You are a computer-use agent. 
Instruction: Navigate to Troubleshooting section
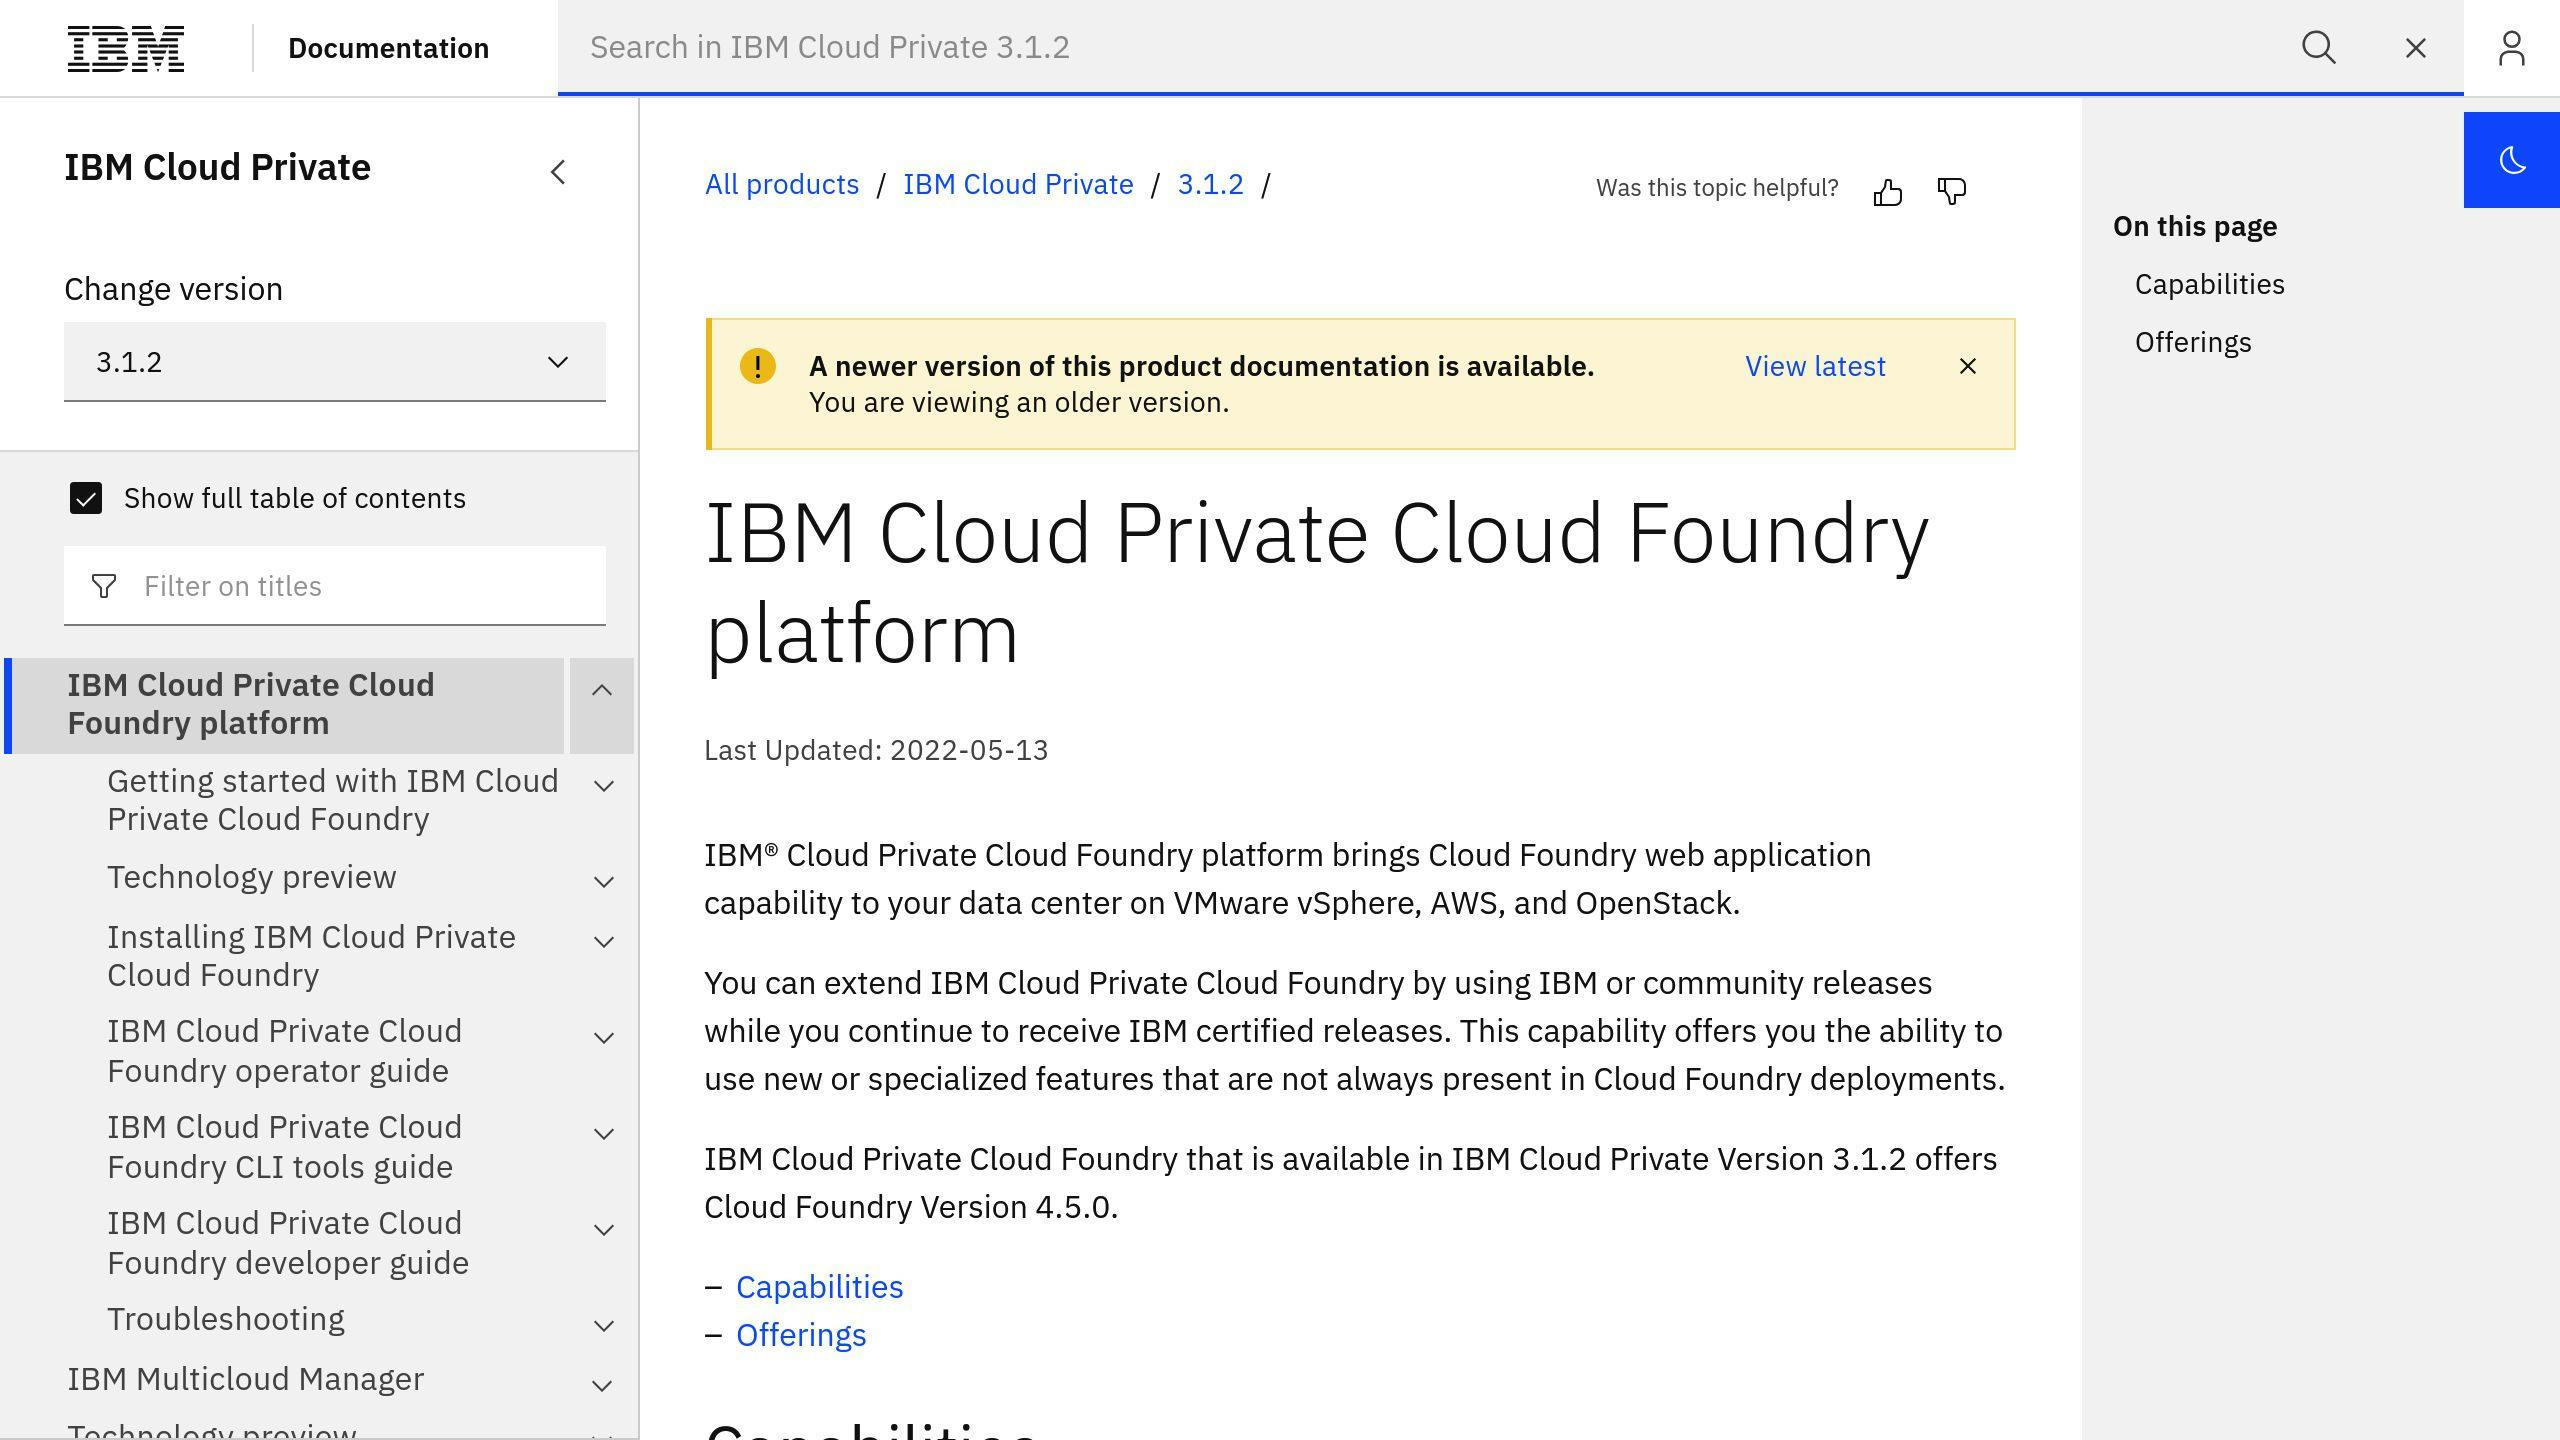225,1319
